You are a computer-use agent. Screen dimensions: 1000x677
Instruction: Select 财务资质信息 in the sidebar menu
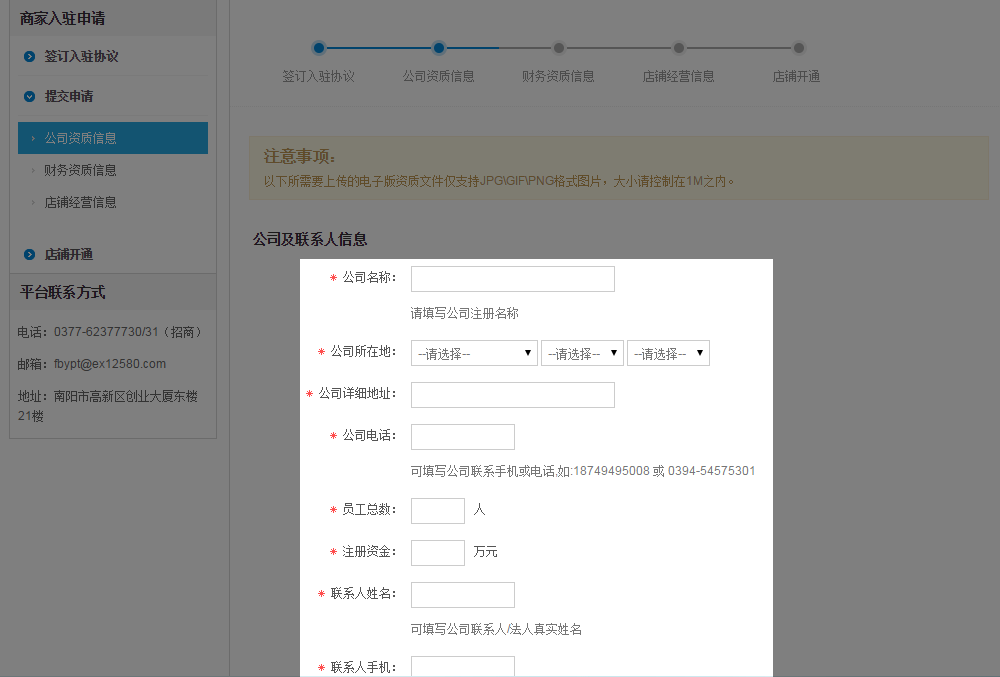pos(80,170)
